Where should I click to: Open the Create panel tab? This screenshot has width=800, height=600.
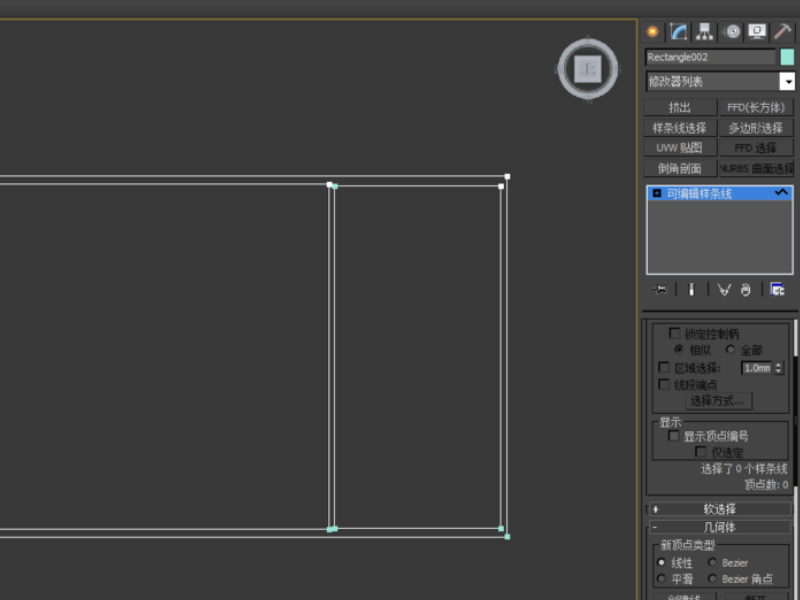tap(653, 32)
